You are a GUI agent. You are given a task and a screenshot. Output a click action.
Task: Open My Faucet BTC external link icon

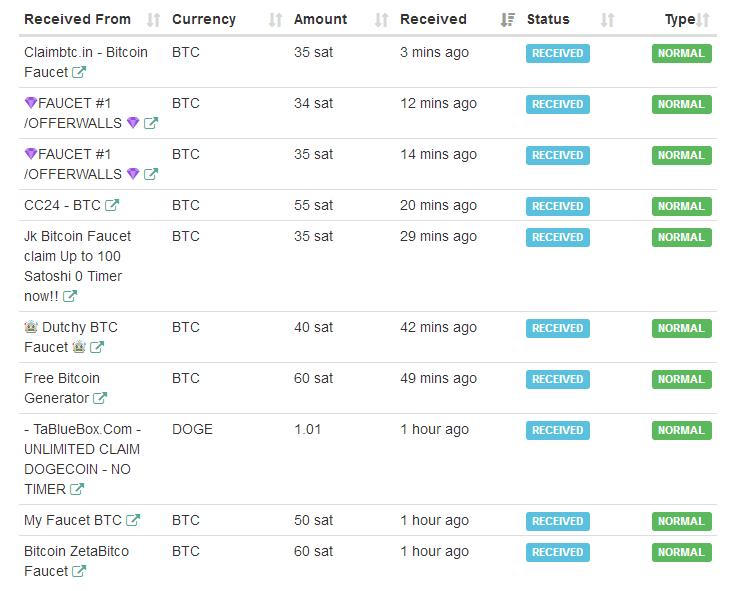pos(133,520)
